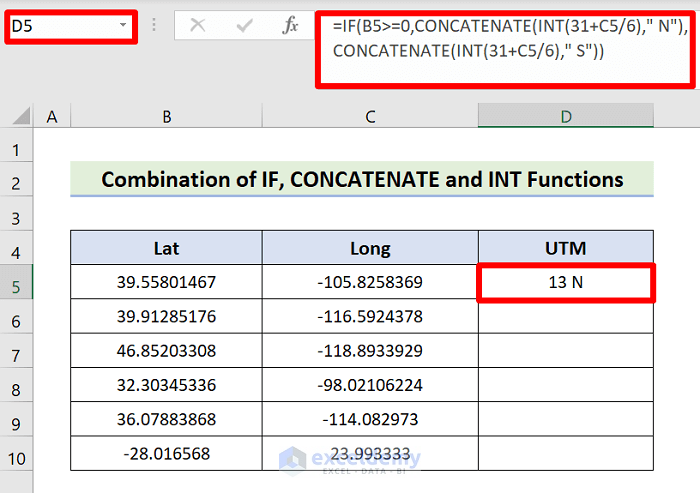This screenshot has width=700, height=493.
Task: Click the title cell about IF, CONCATENATE
Action: 362,180
